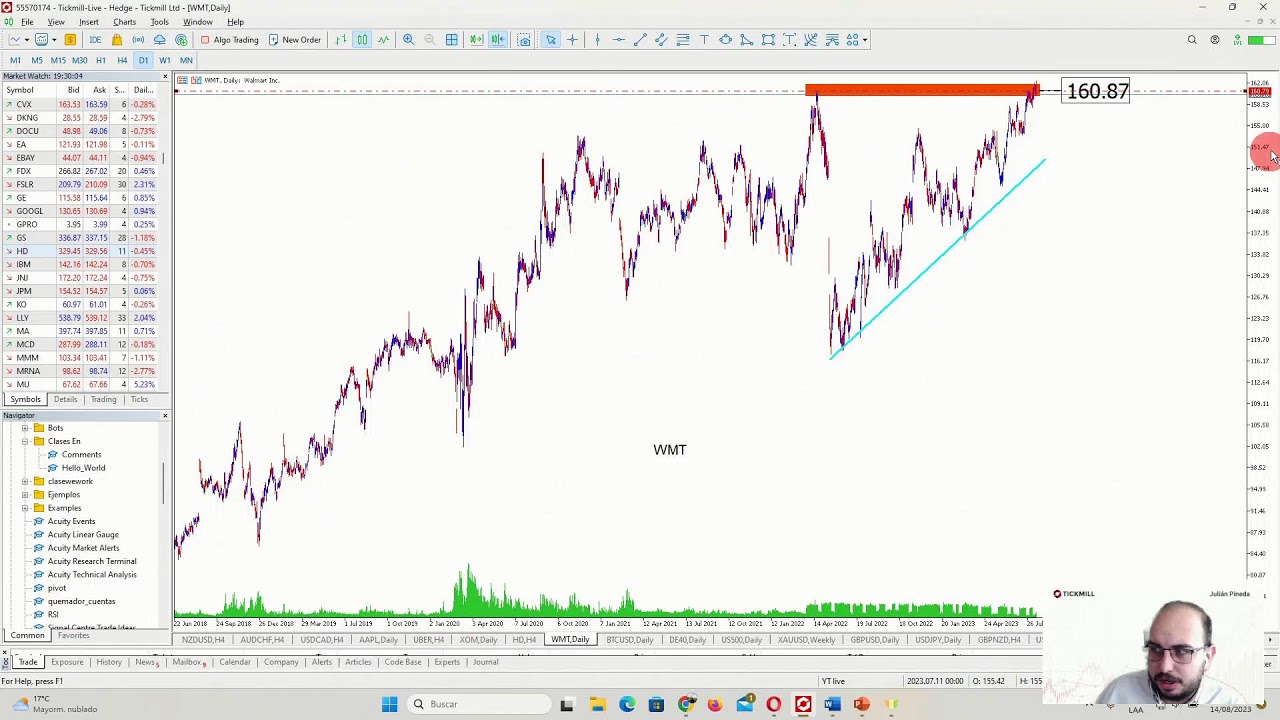
Task: Select the H4 timeframe
Action: [122, 60]
